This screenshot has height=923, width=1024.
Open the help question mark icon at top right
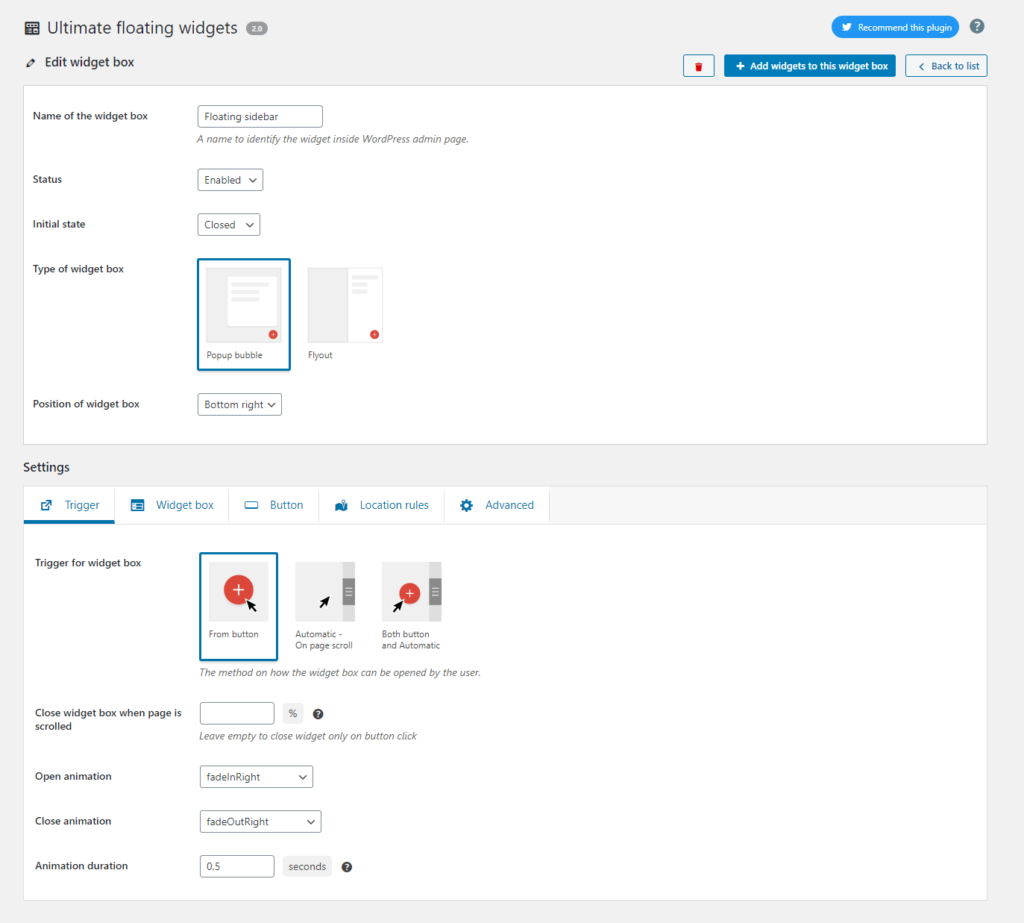click(976, 27)
